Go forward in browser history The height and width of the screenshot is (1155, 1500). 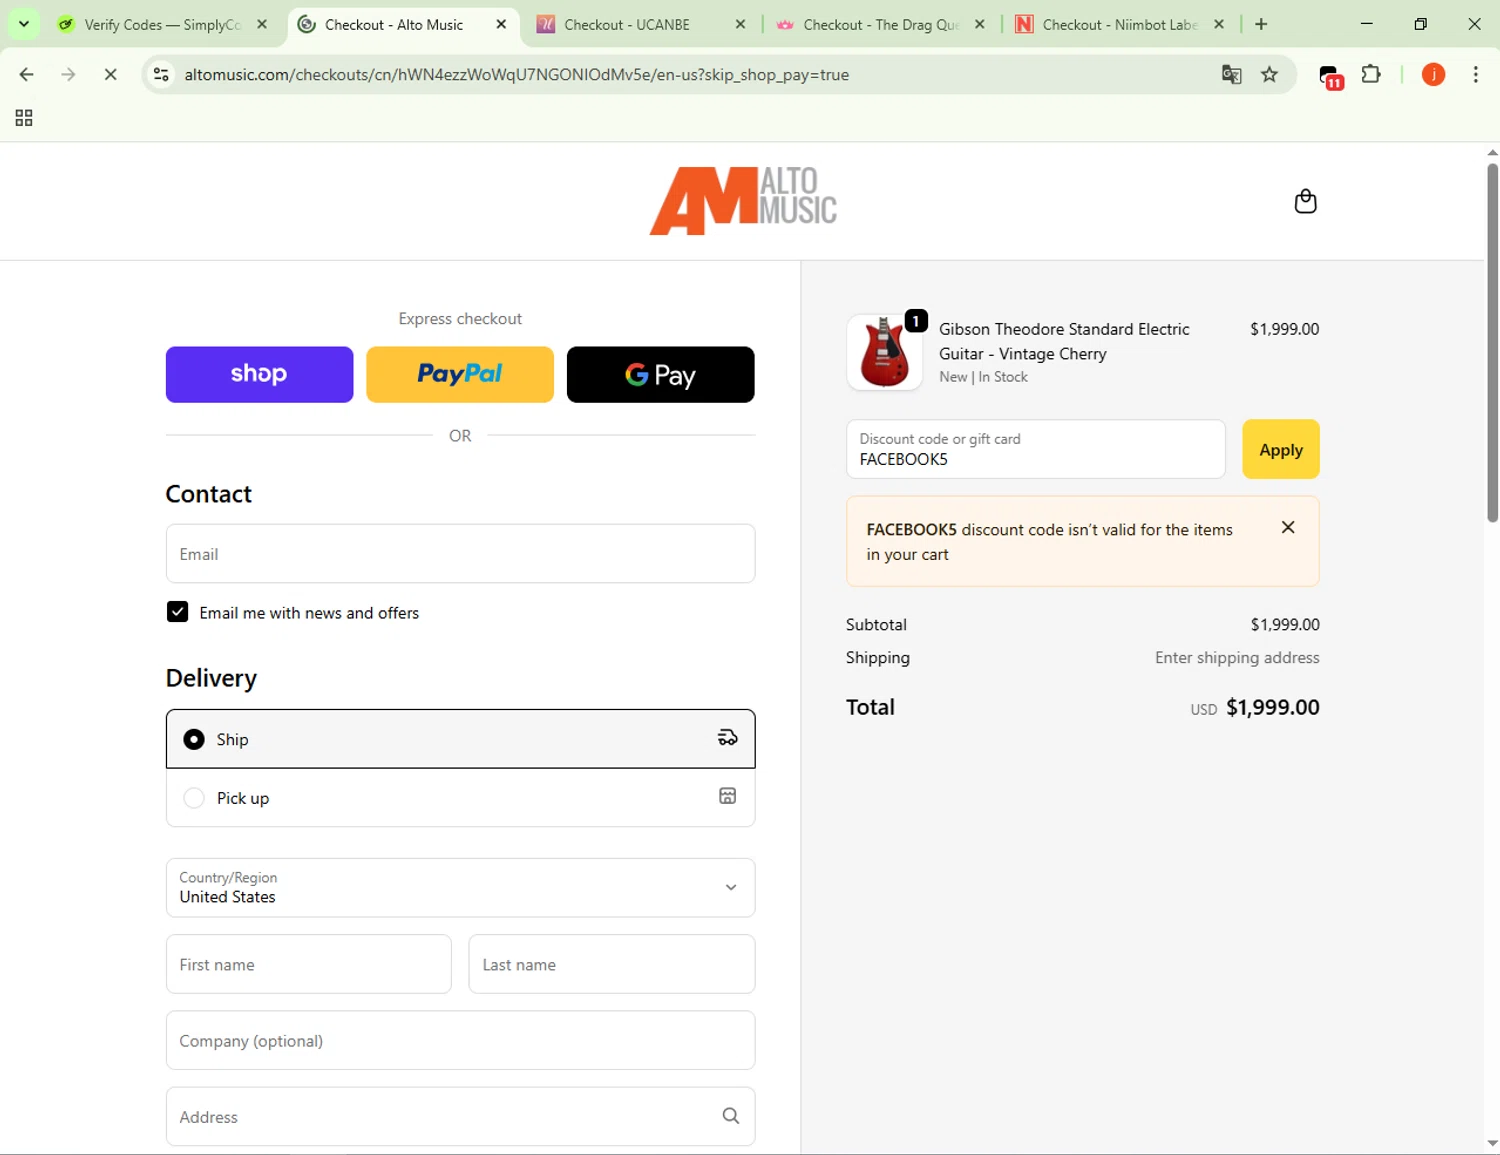pos(68,74)
